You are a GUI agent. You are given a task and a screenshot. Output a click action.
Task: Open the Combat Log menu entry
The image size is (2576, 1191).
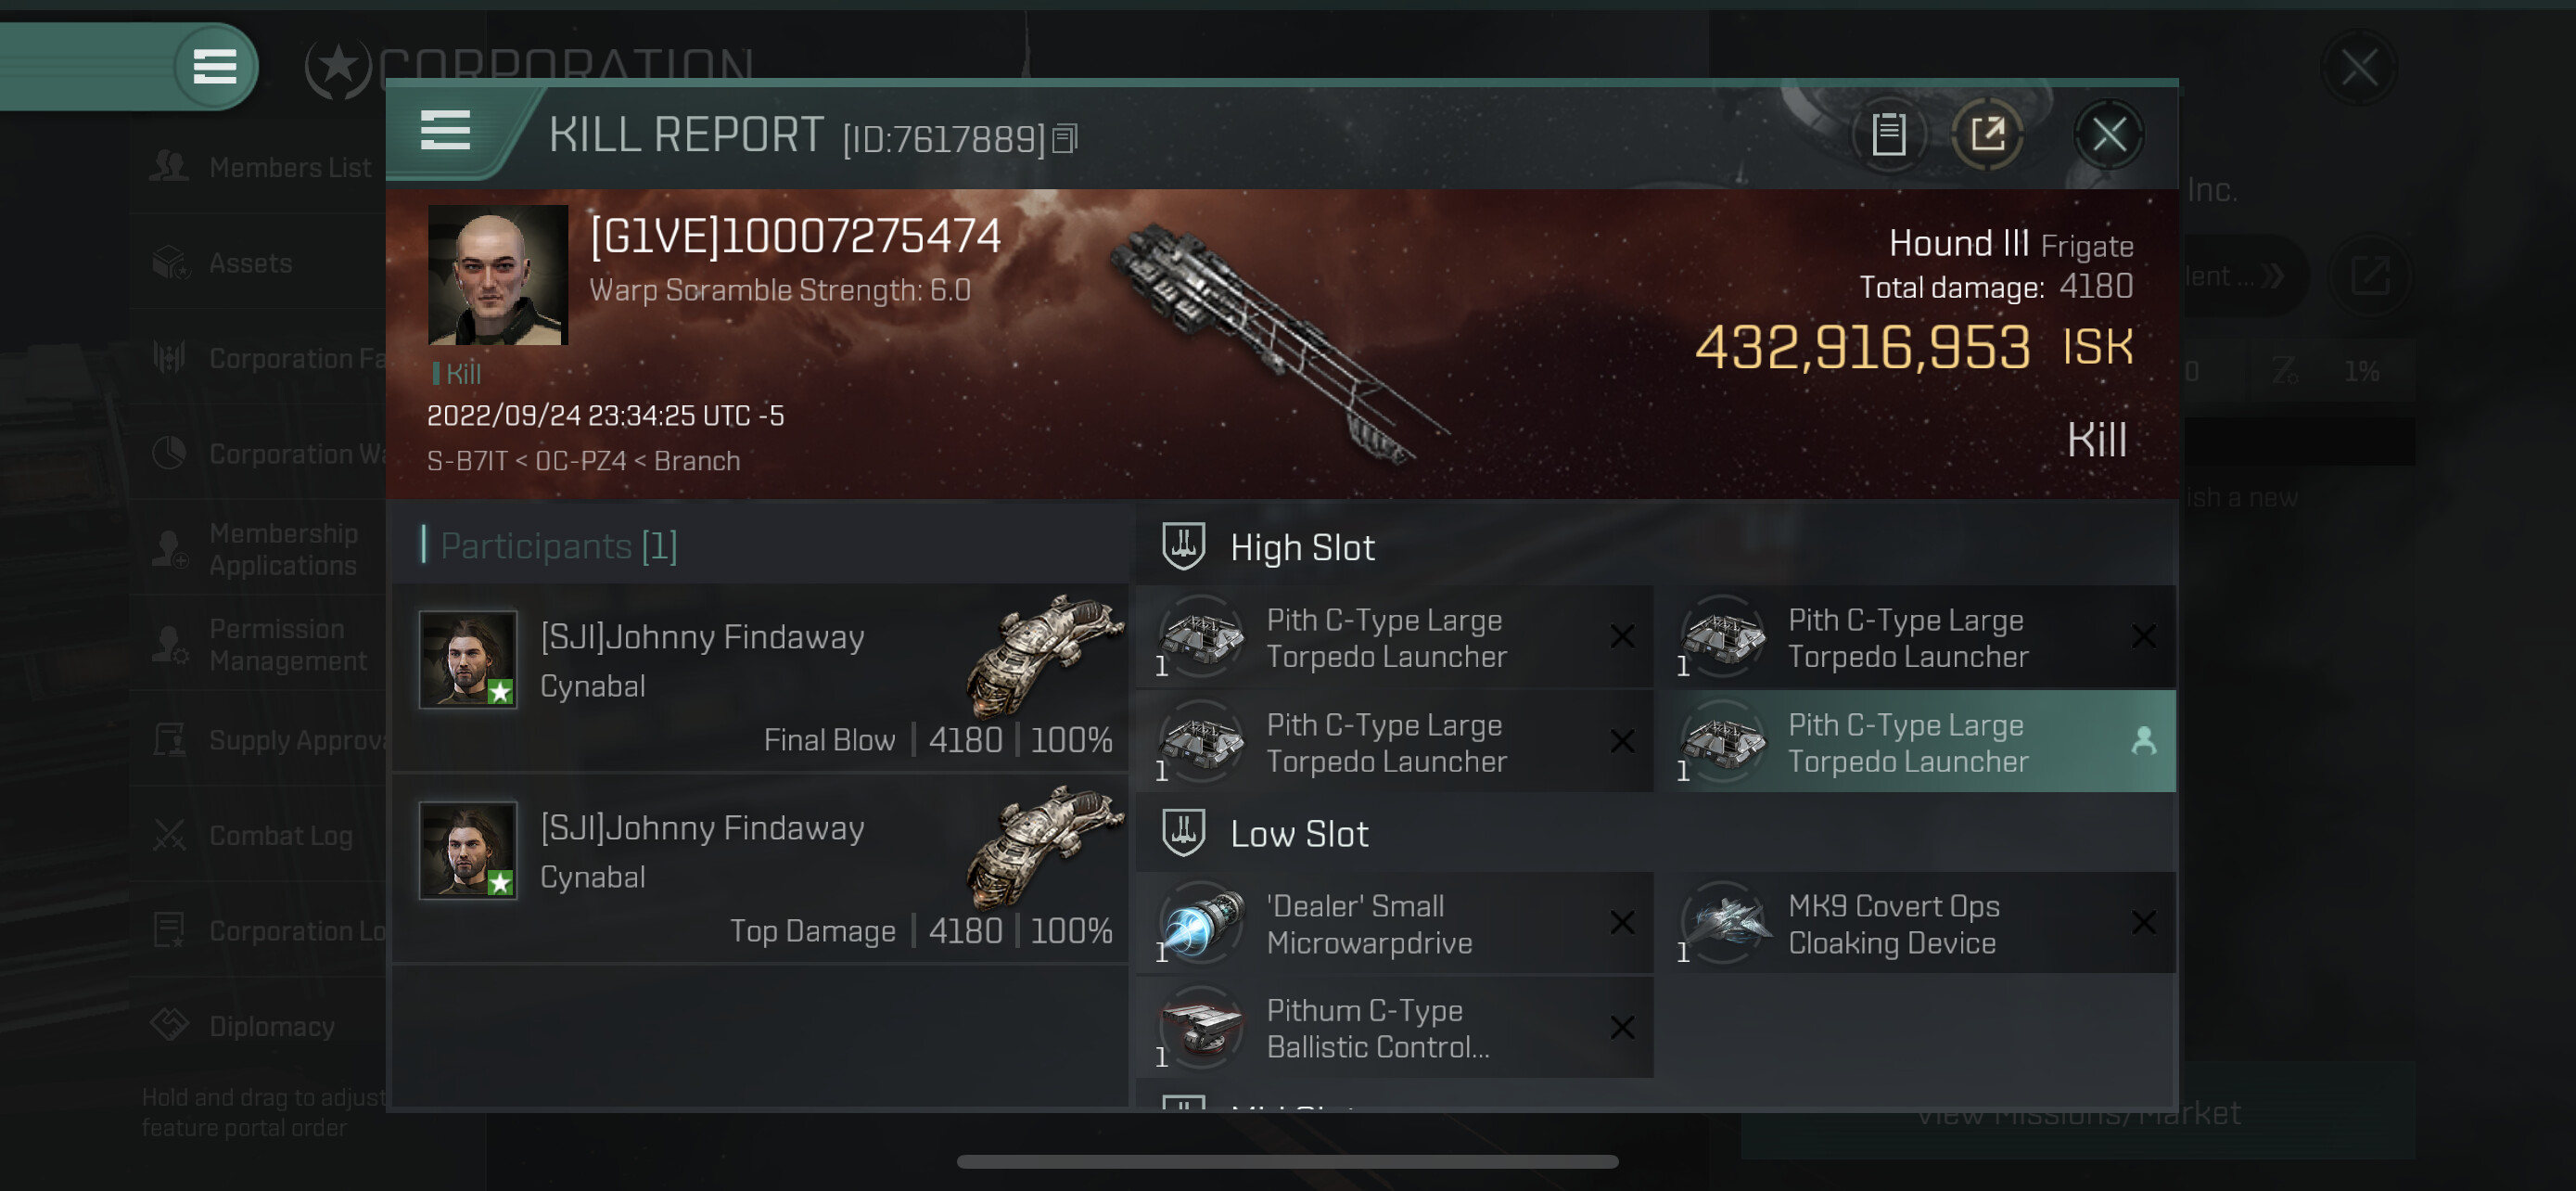[259, 836]
